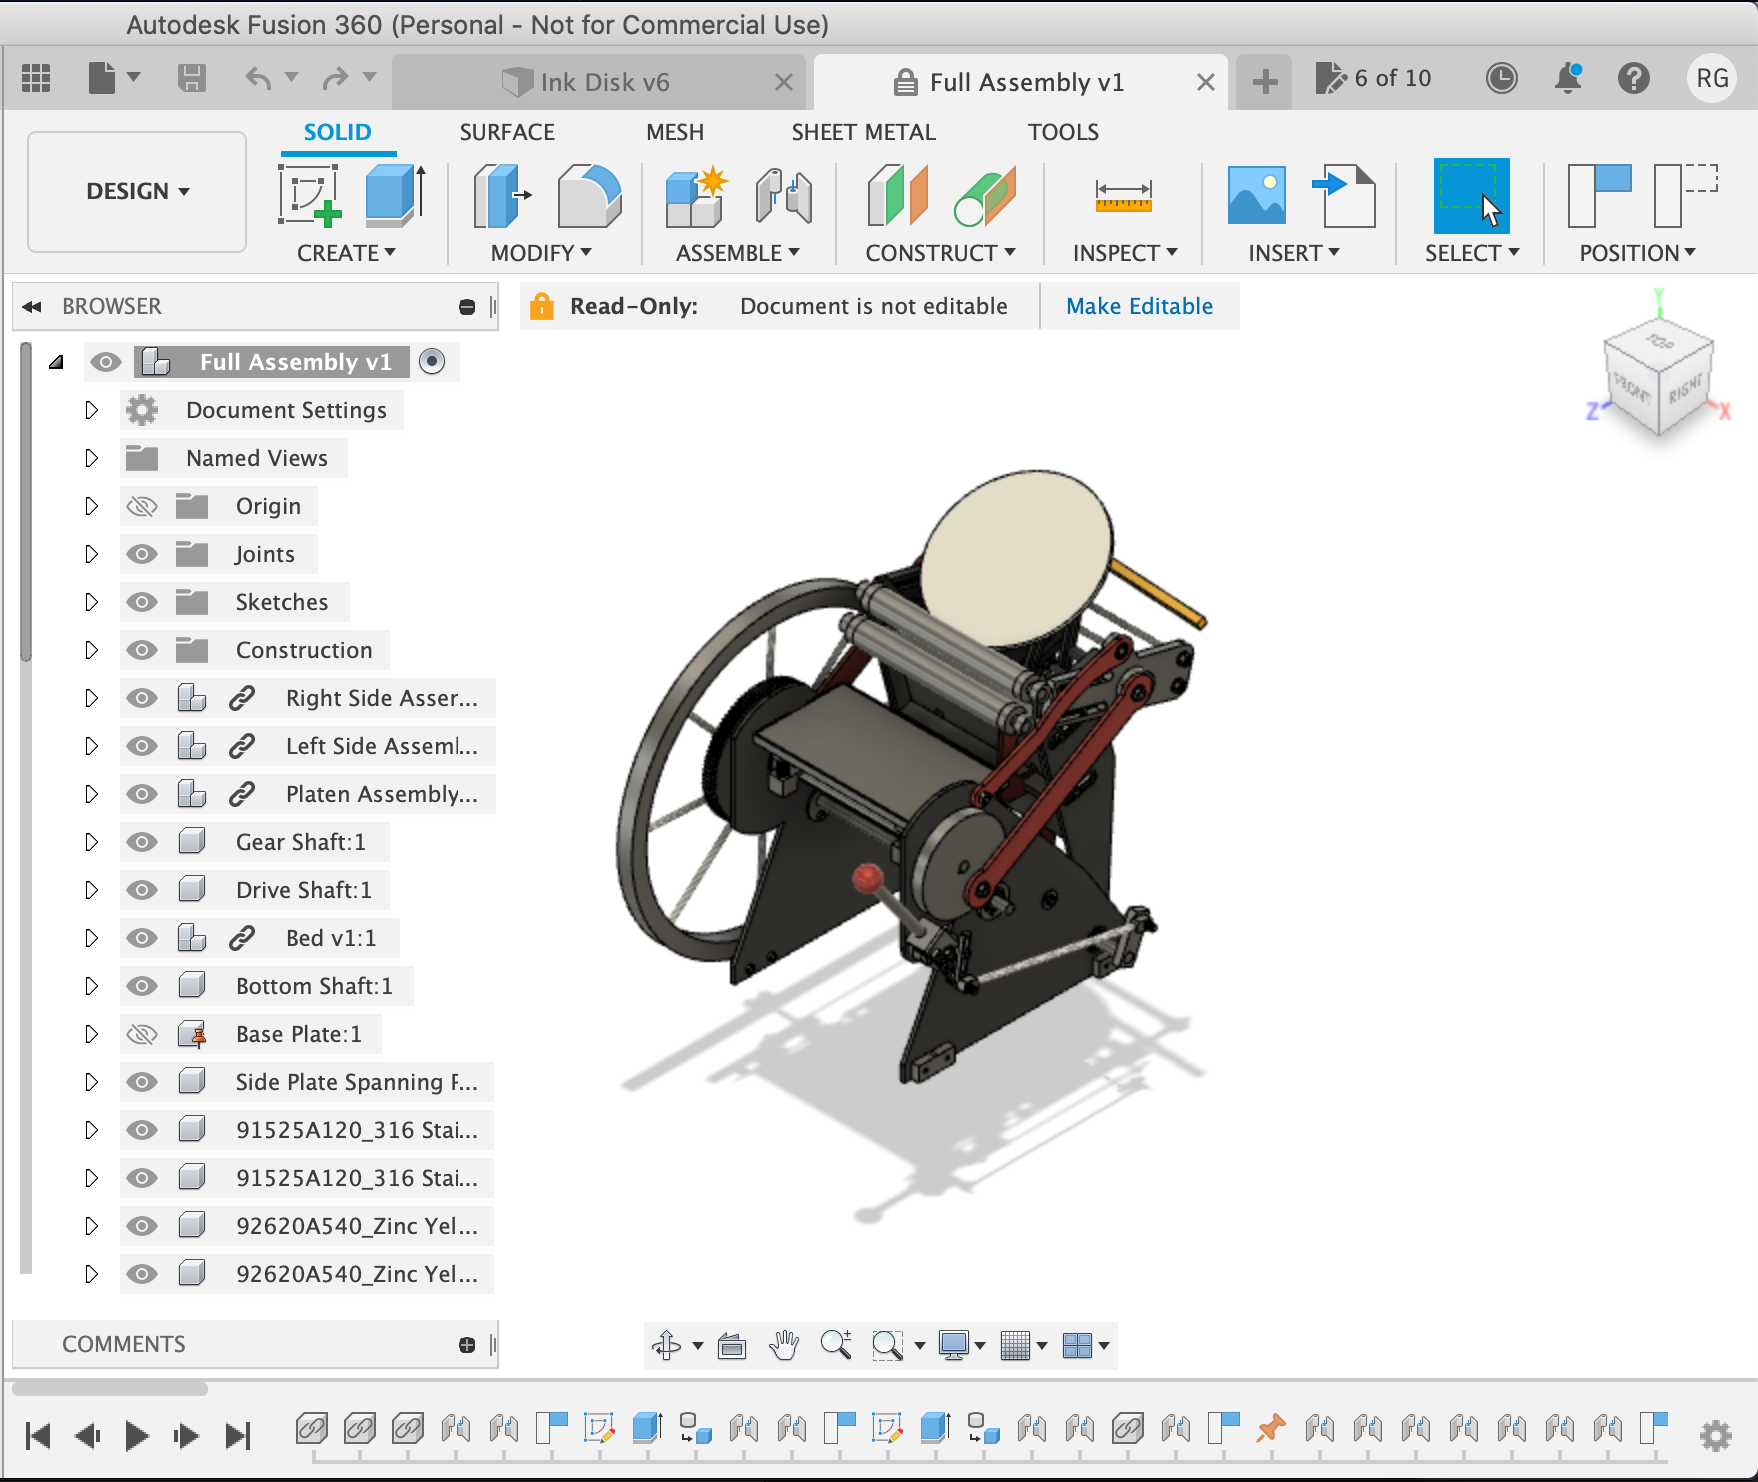
Task: Hide the Joints folder
Action: click(x=142, y=554)
